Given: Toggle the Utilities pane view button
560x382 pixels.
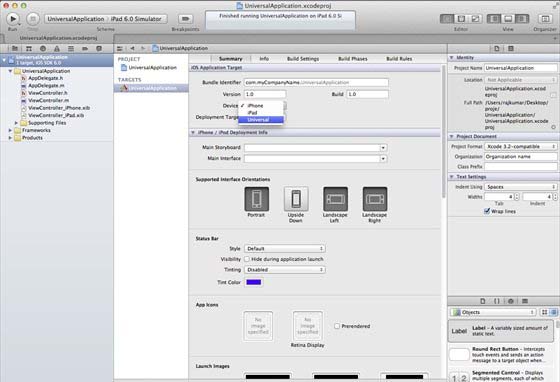Looking at the screenshot, I should [522, 19].
